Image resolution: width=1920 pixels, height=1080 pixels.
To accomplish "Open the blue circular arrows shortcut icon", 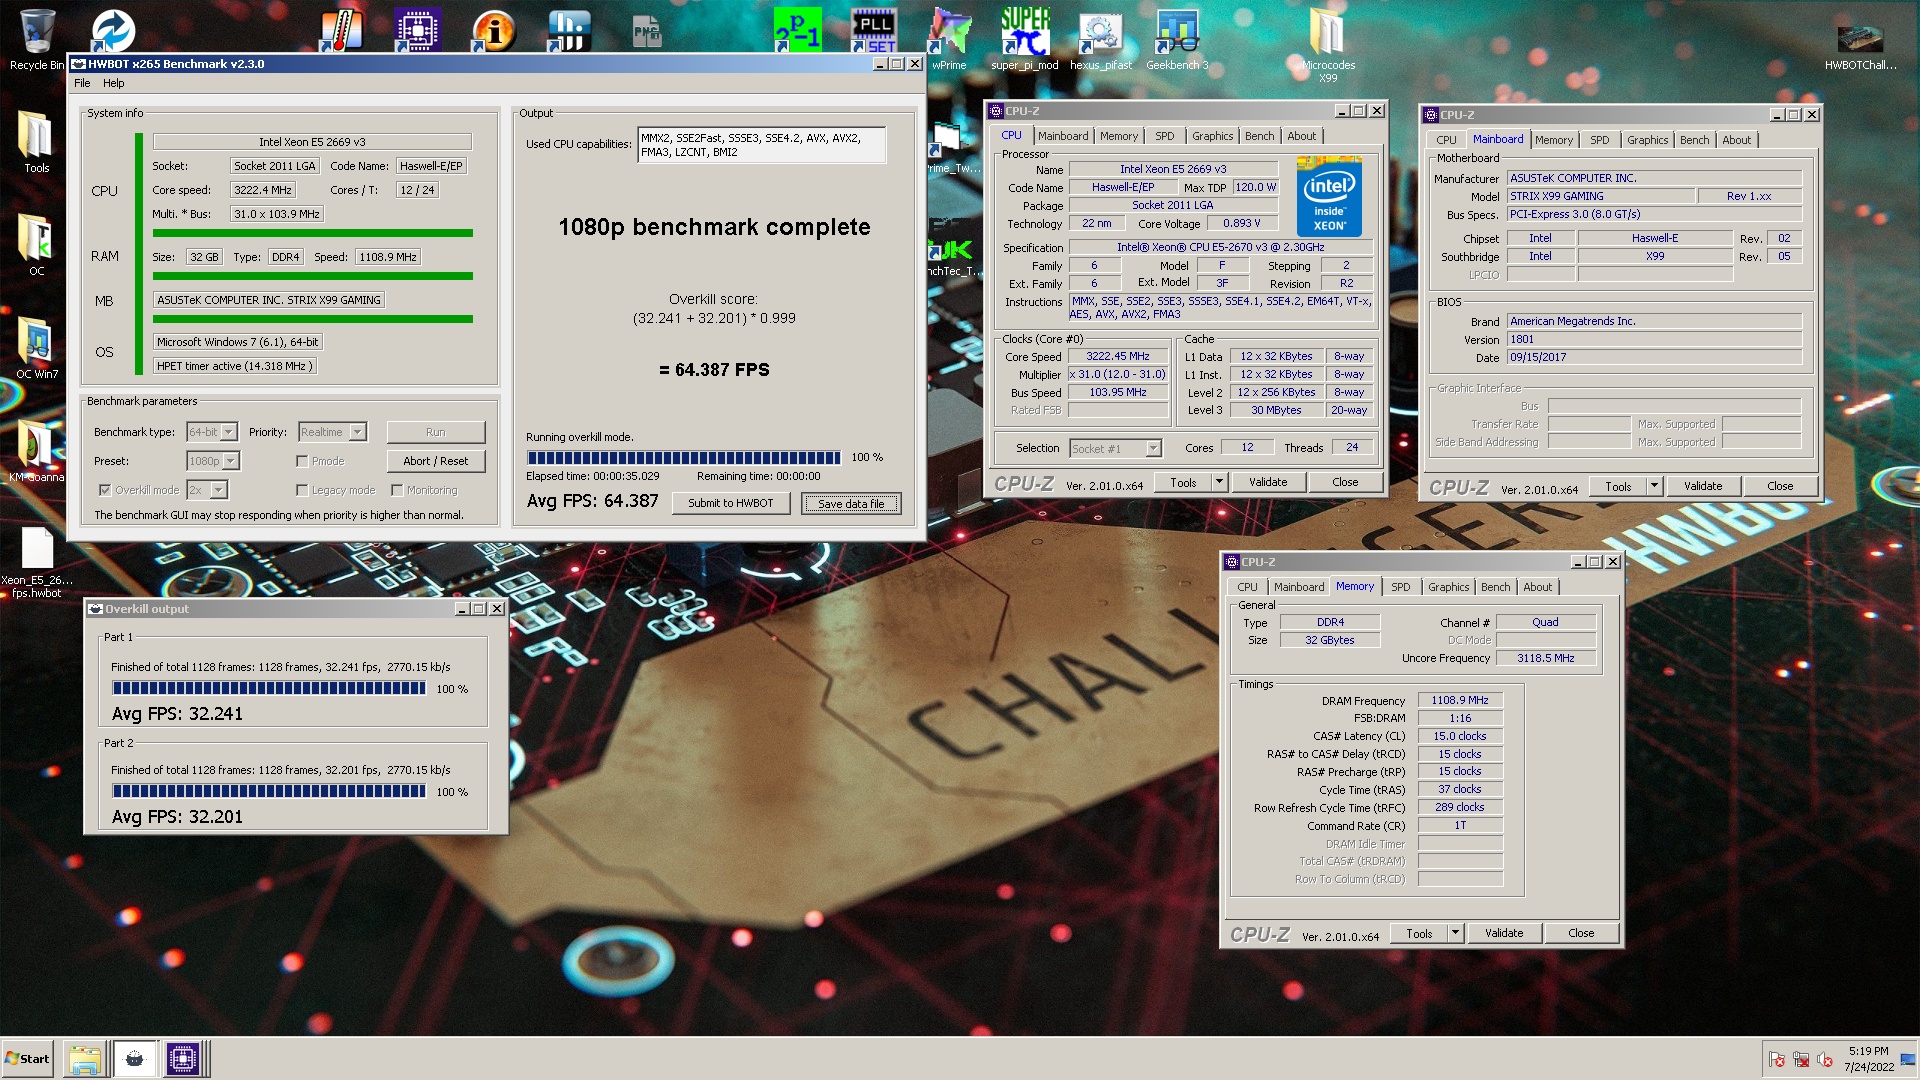I will click(x=112, y=30).
